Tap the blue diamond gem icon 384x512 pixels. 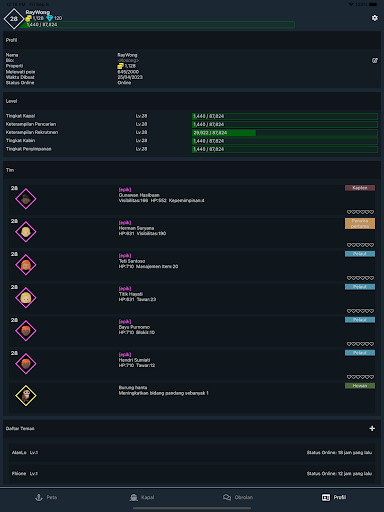coord(49,18)
